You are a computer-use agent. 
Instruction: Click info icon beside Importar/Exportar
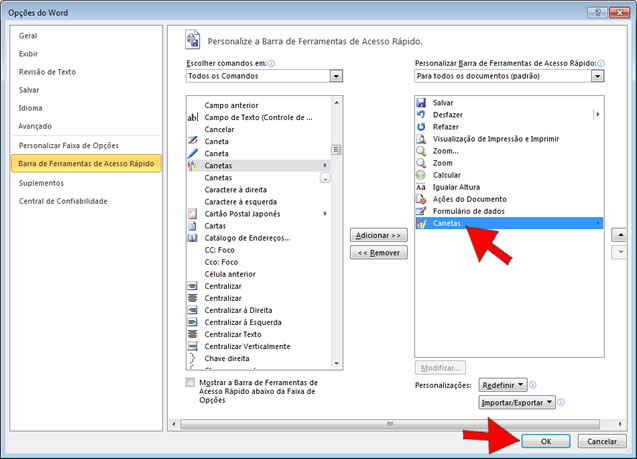point(561,402)
